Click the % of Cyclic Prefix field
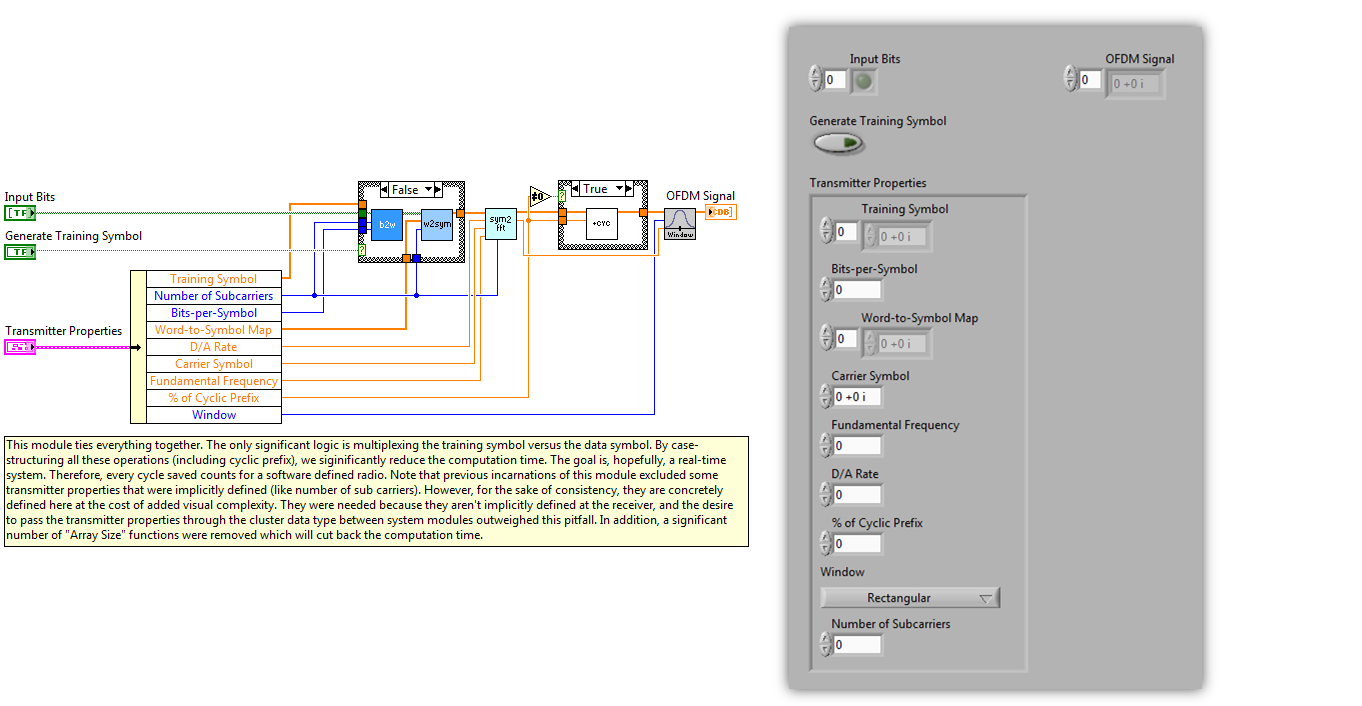Image resolution: width=1362 pixels, height=706 pixels. tap(857, 544)
